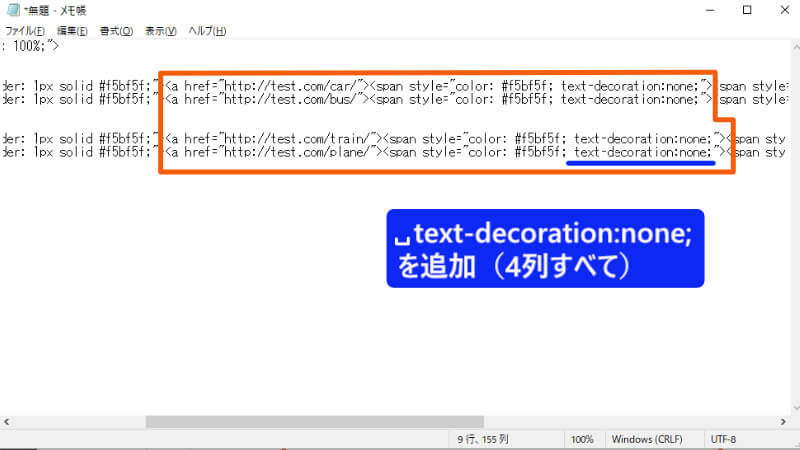Click the '9 行、155 列' status bar entry
The image size is (800, 450).
[x=483, y=439]
